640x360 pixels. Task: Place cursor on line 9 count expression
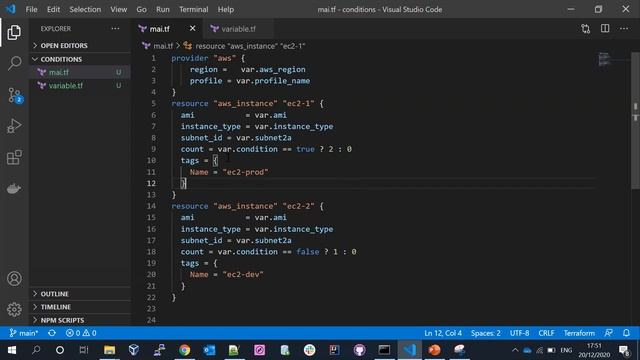[x=266, y=149]
